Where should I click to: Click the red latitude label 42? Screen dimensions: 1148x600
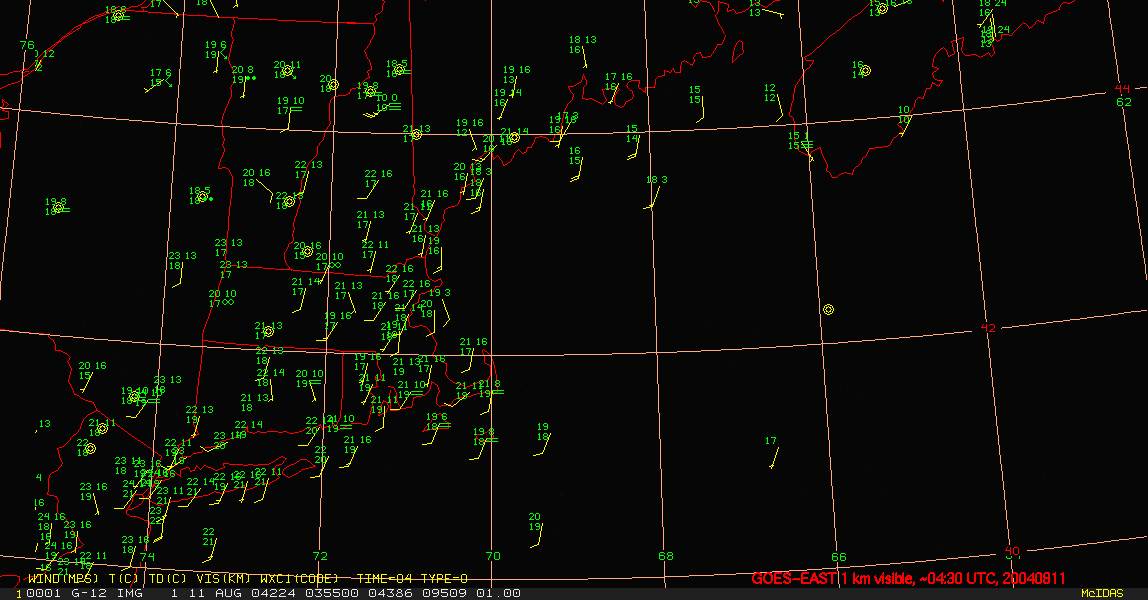[x=988, y=328]
